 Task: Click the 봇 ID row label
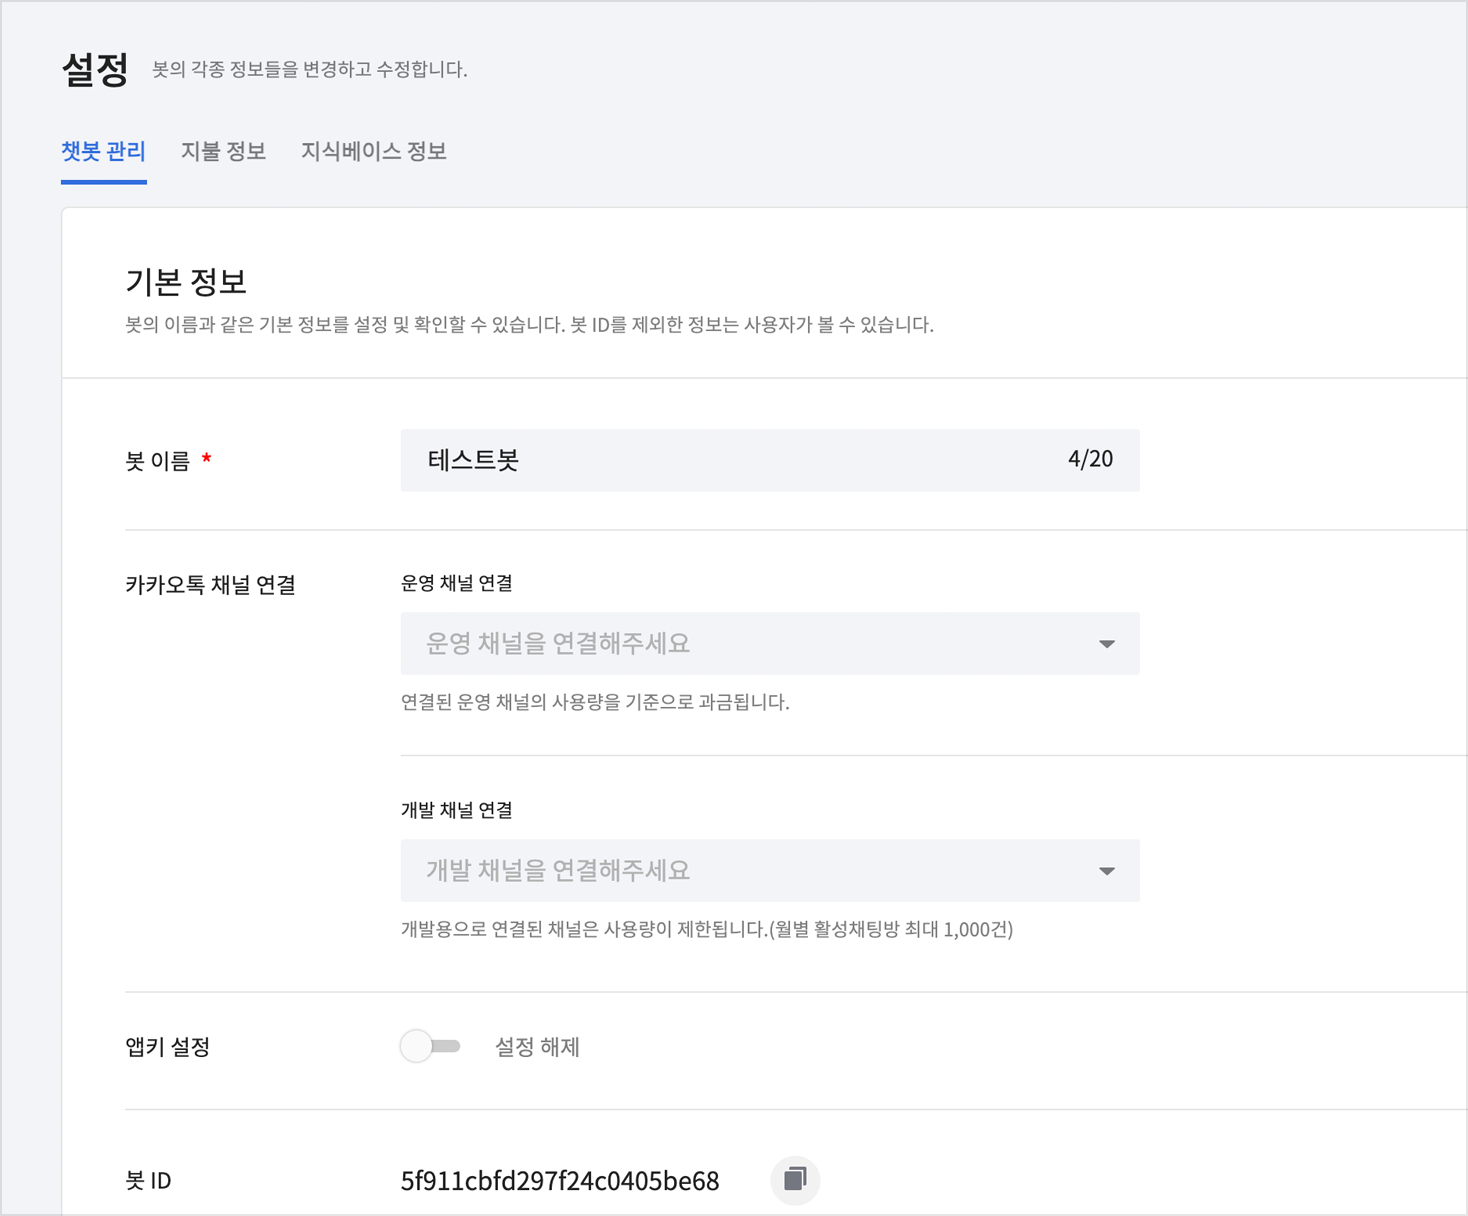(148, 1181)
